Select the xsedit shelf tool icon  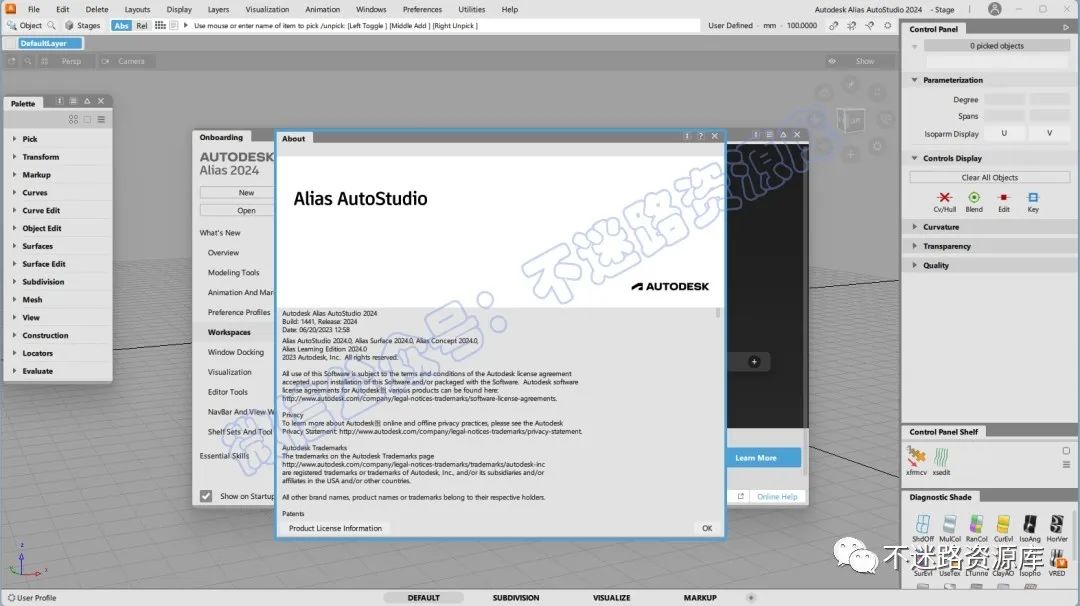click(942, 457)
